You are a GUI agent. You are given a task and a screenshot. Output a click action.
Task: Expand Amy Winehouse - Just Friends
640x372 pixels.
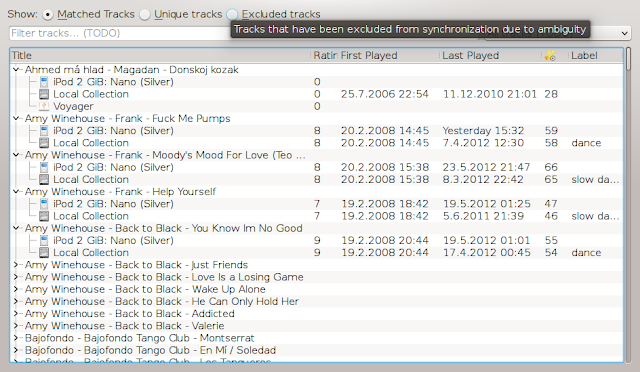[16, 265]
